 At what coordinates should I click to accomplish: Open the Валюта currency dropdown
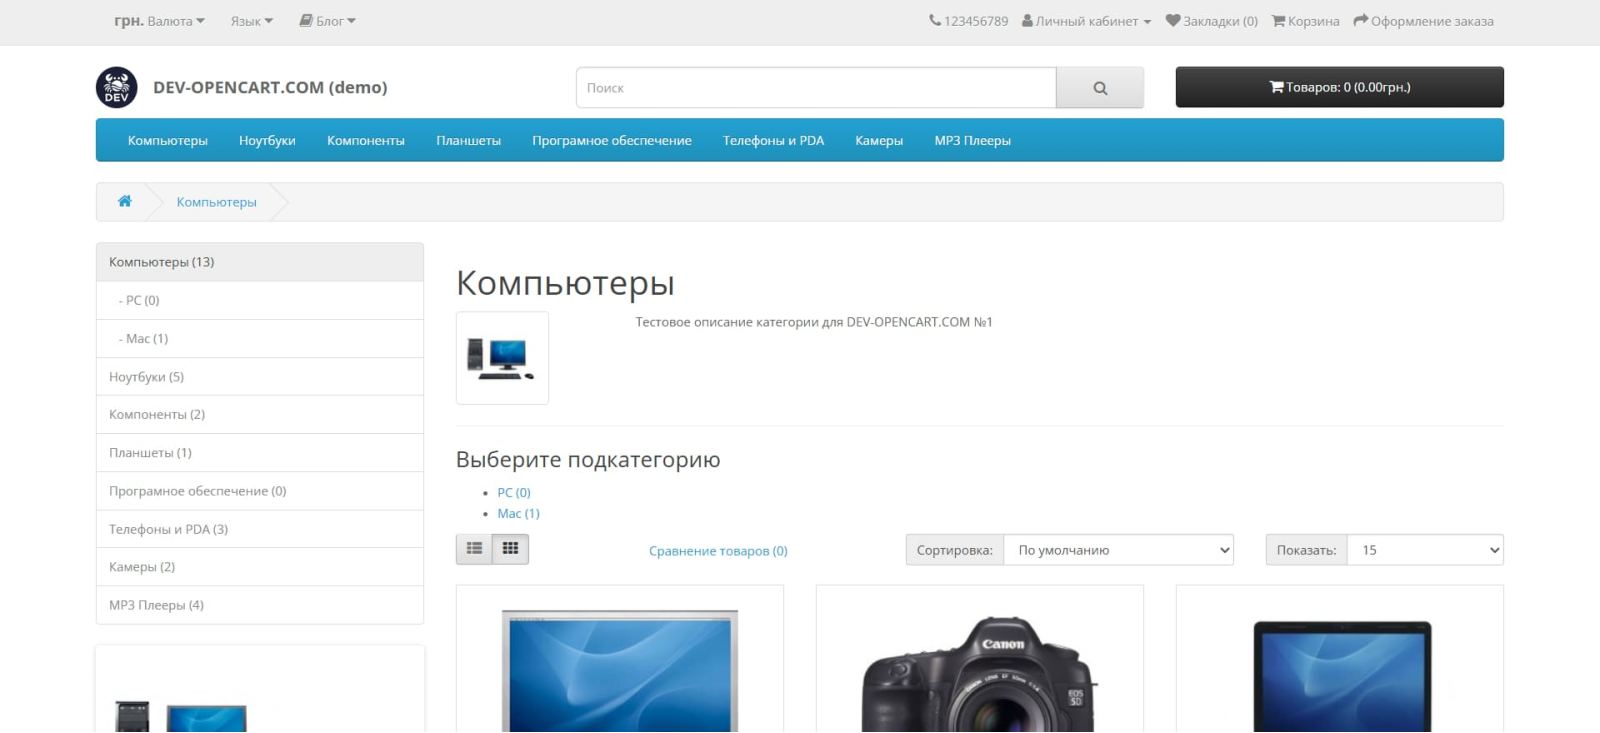[159, 21]
